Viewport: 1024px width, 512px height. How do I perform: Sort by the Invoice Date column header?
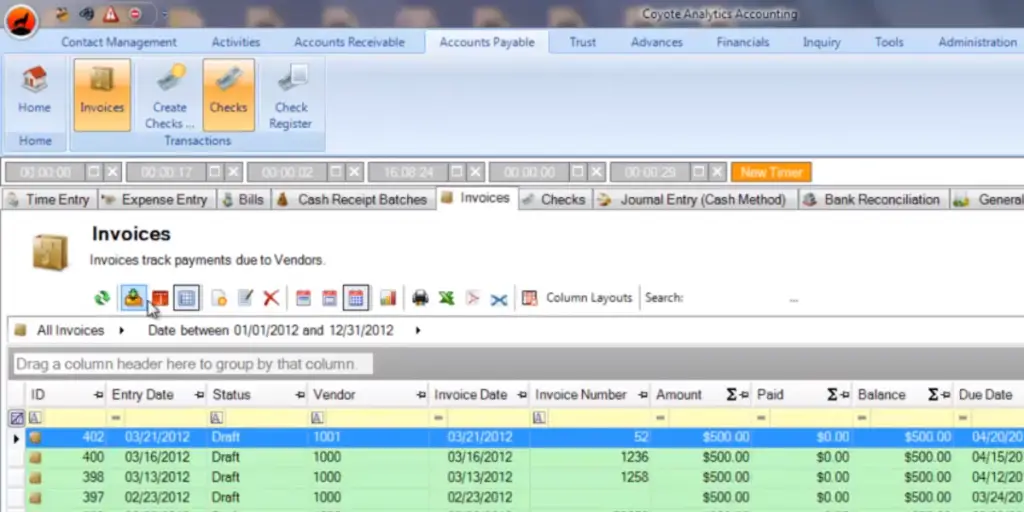click(479, 395)
